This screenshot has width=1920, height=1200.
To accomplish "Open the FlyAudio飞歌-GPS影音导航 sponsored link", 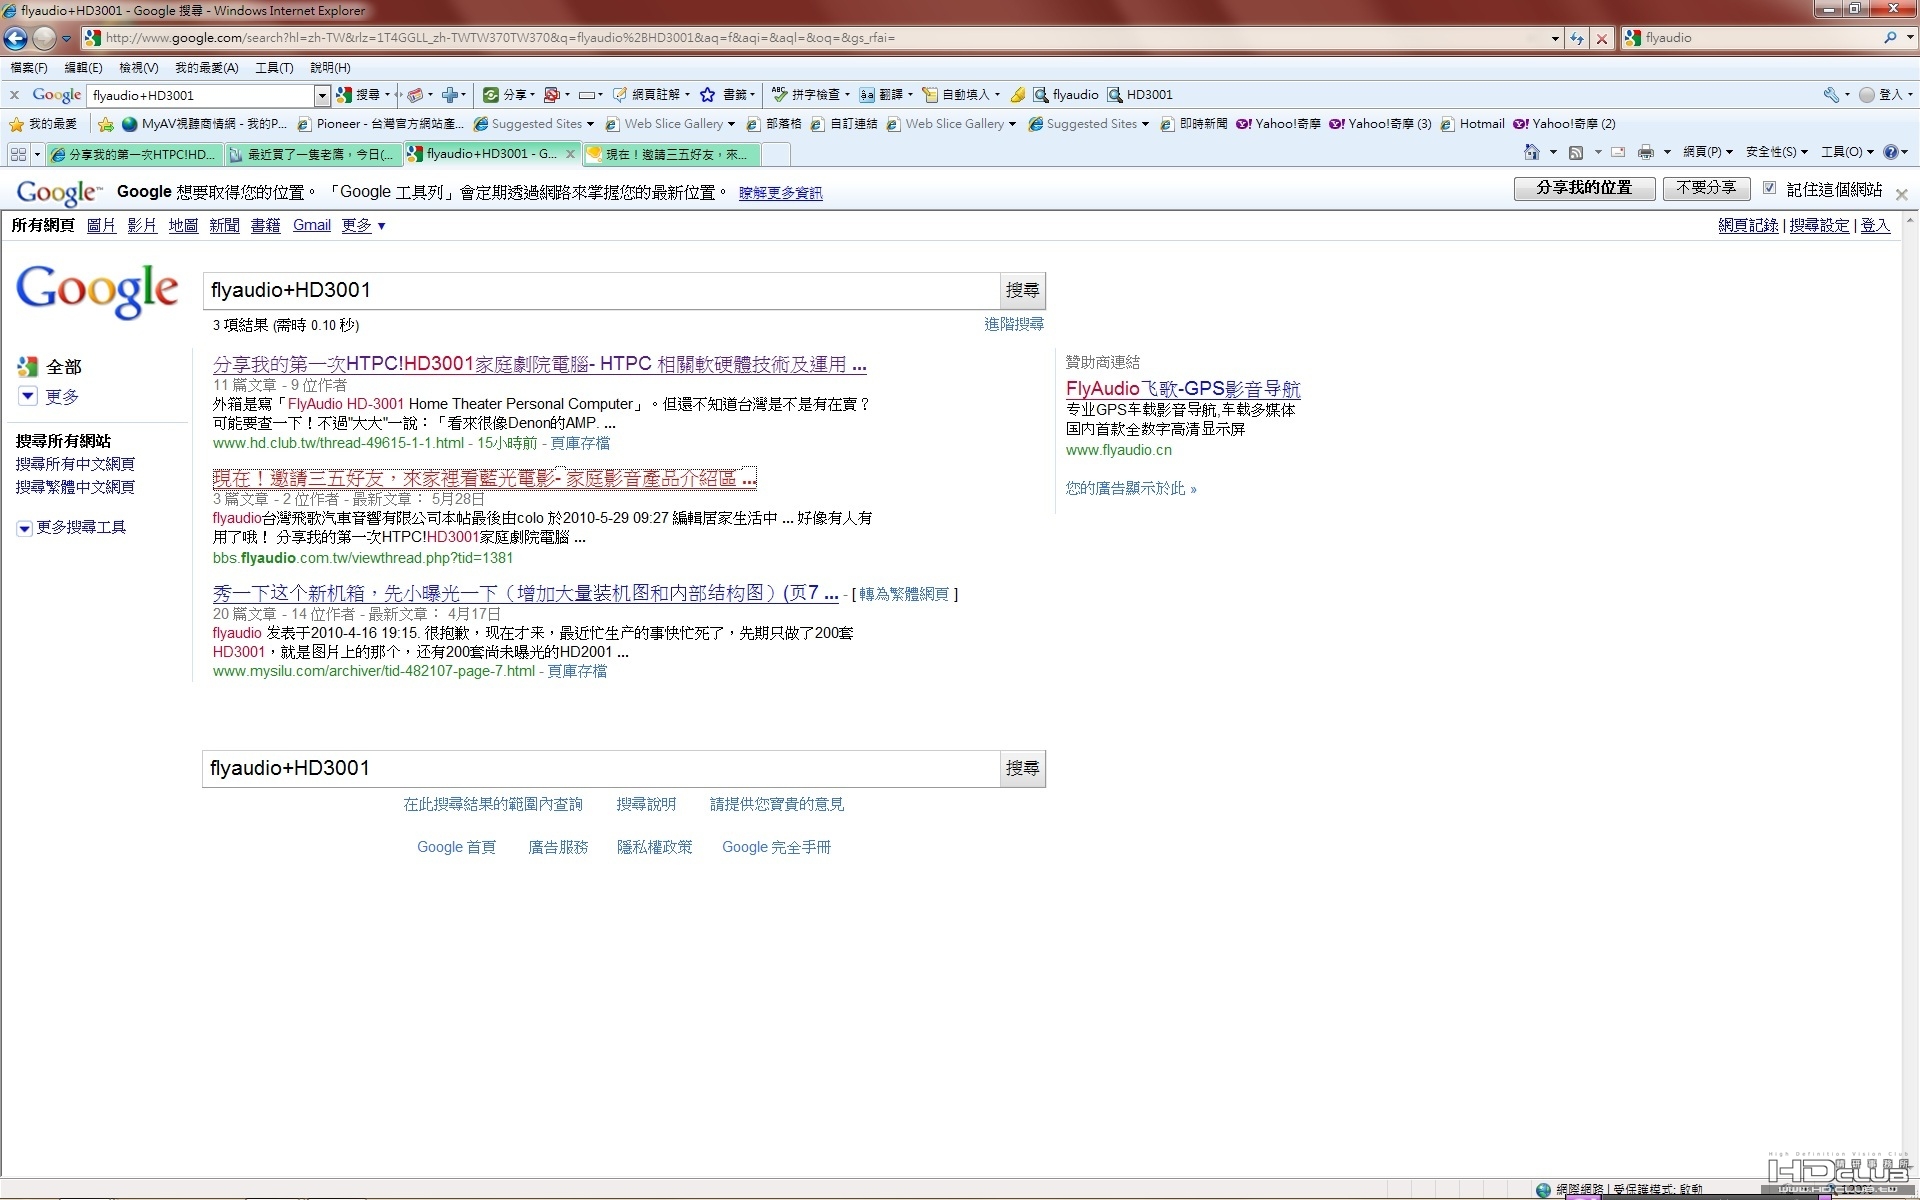I will click(1183, 389).
